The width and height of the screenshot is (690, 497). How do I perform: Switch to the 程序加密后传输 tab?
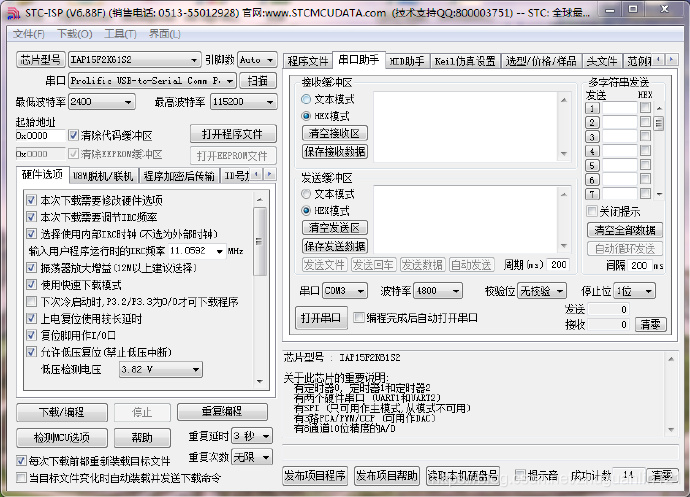coord(179,176)
